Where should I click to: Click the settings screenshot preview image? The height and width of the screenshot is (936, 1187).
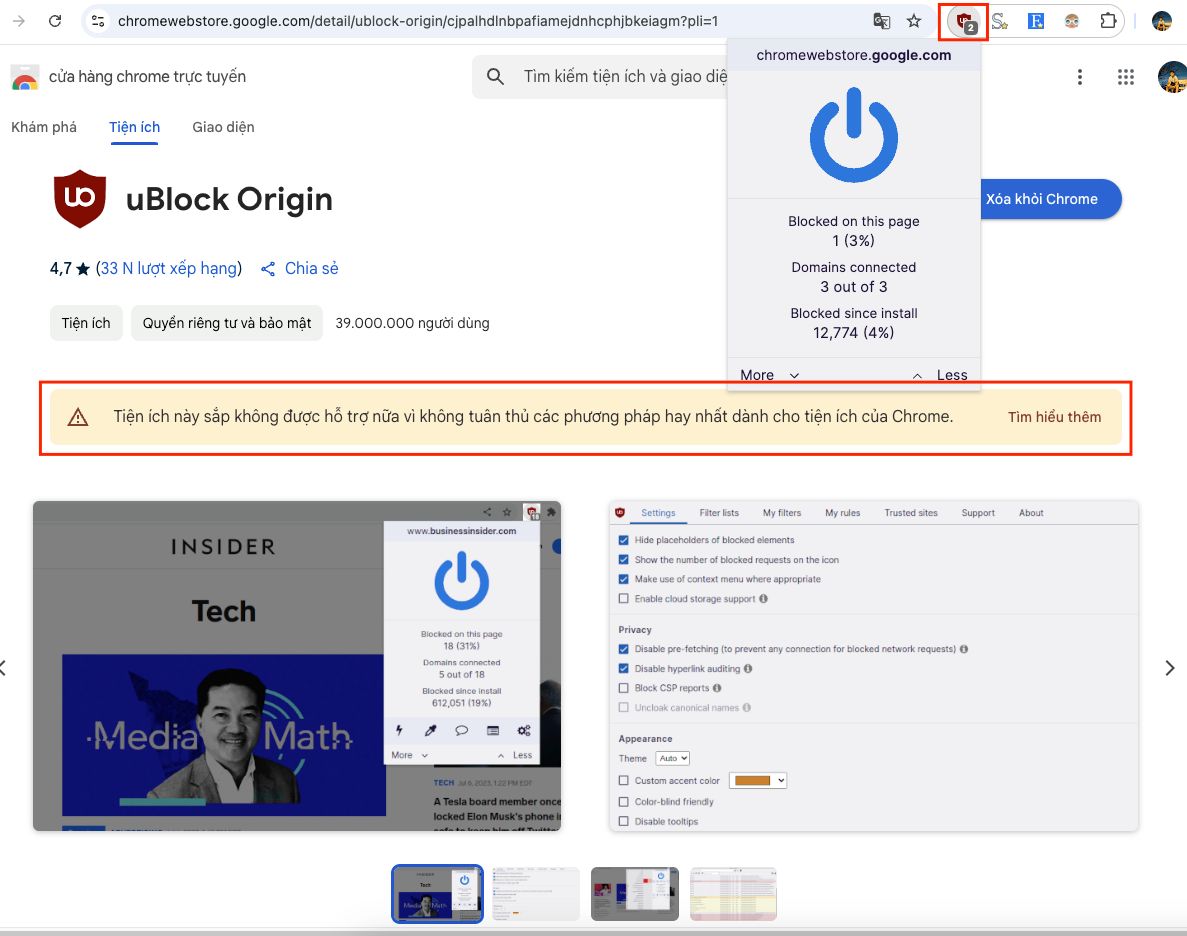click(x=874, y=666)
